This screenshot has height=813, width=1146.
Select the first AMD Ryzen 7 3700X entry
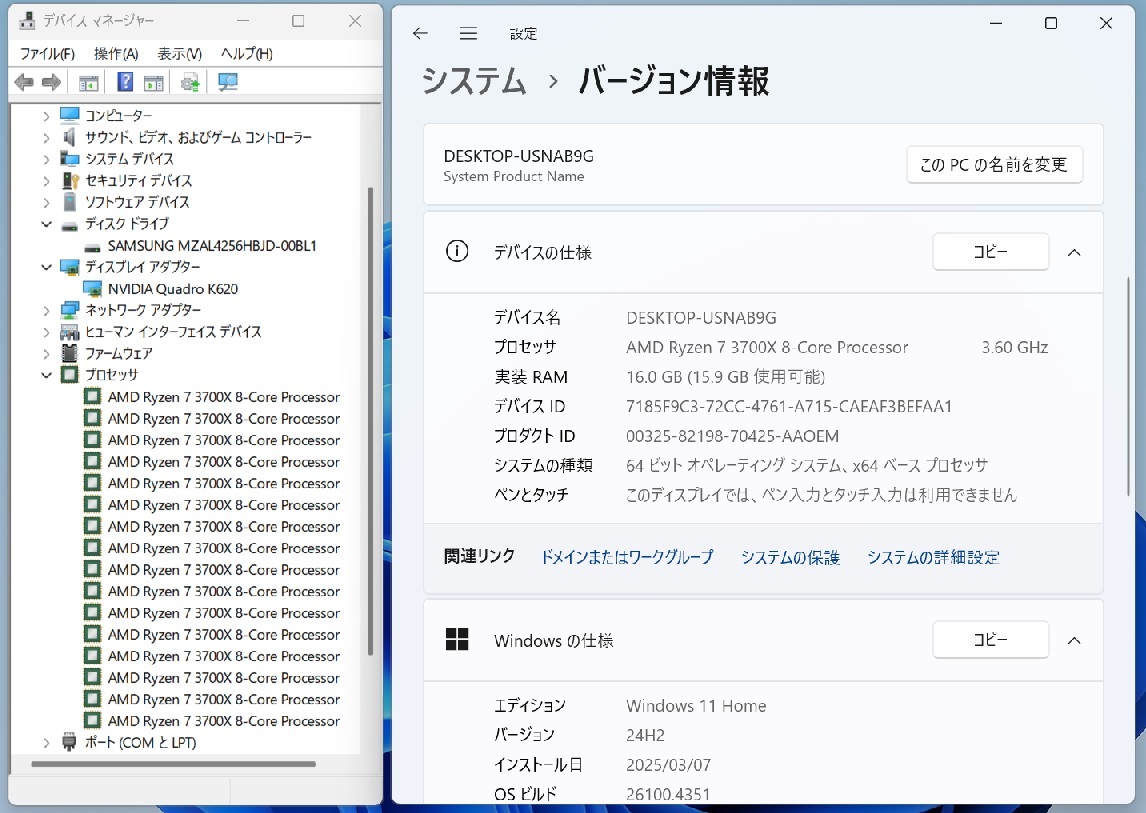(224, 397)
